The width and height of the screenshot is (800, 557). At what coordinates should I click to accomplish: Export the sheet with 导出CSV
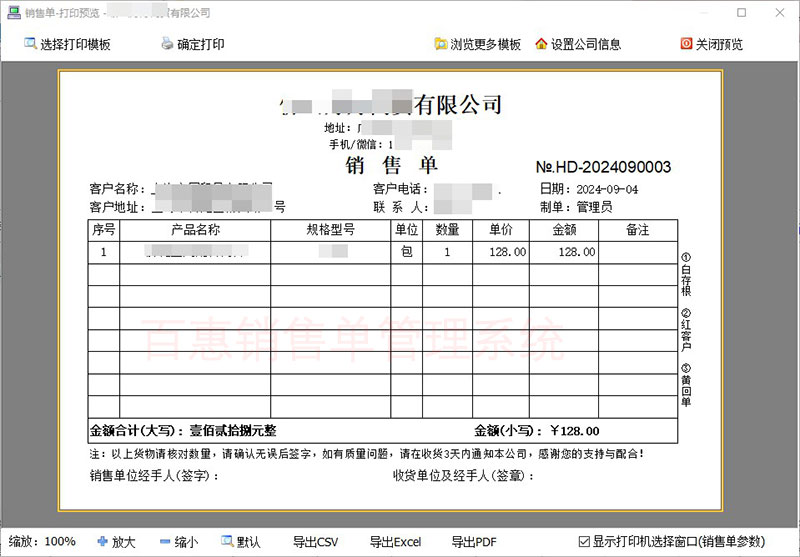pyautogui.click(x=315, y=542)
